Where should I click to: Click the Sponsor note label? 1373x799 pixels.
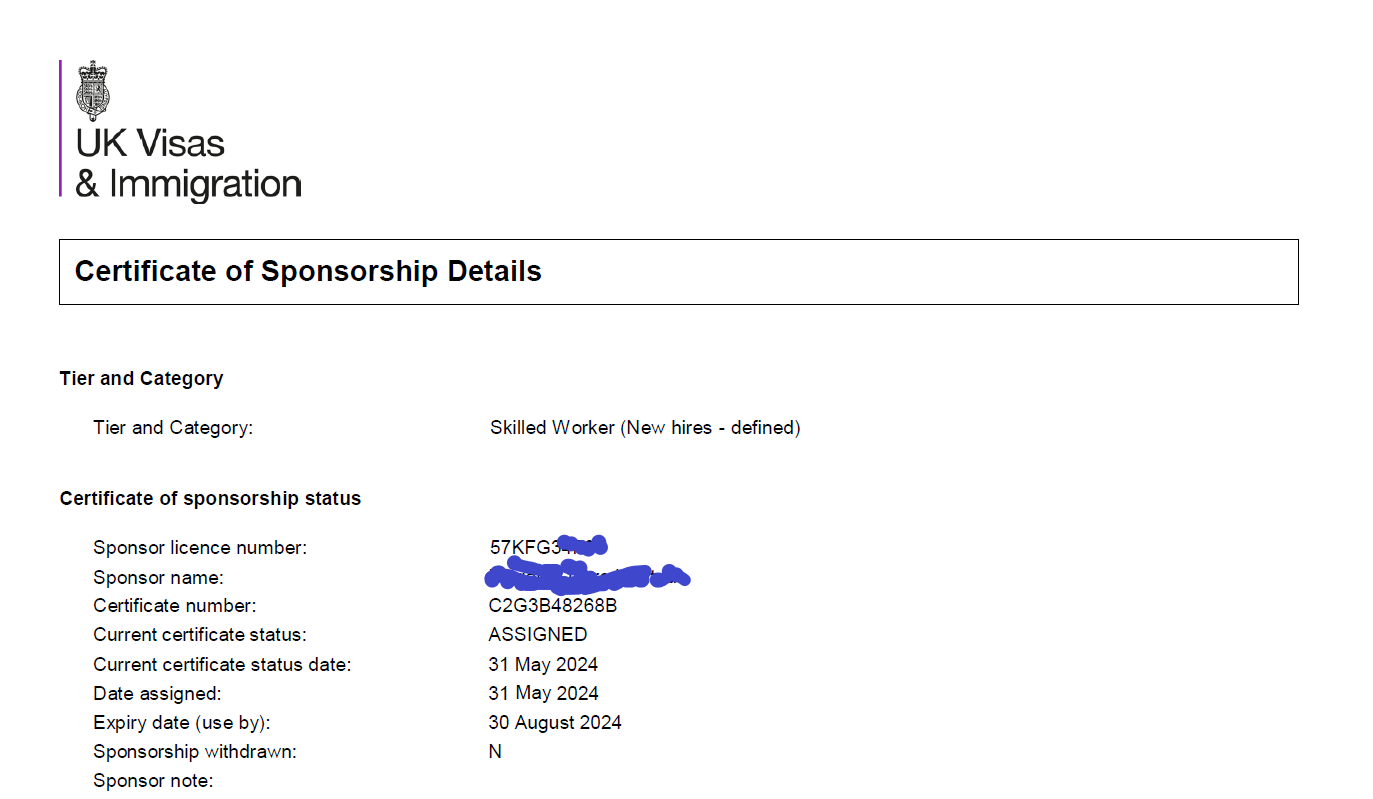pyautogui.click(x=153, y=781)
